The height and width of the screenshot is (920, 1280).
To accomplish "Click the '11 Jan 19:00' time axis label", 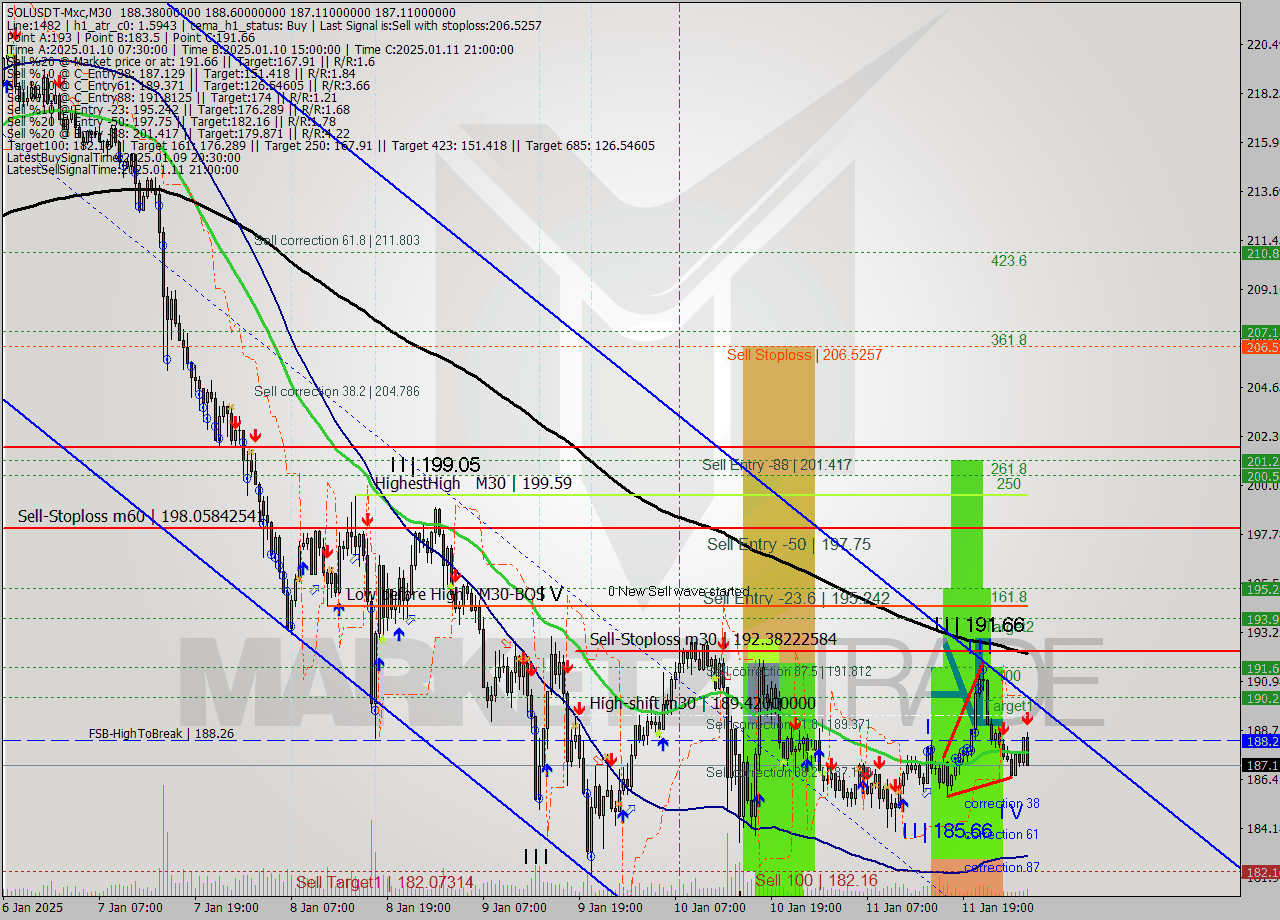I will pos(998,908).
